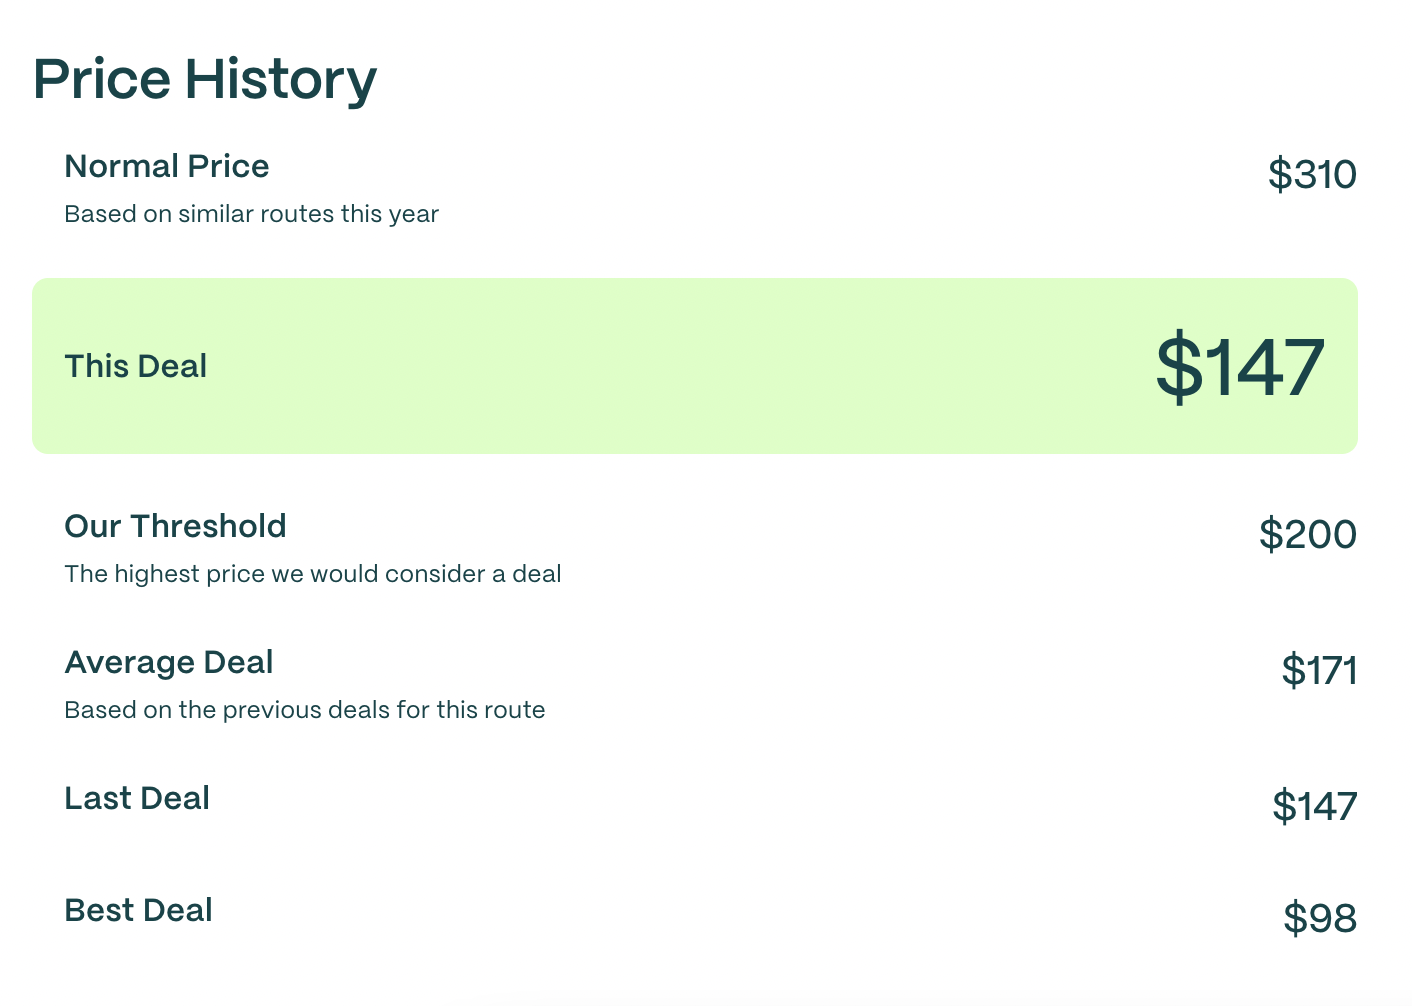This screenshot has height=1006, width=1412.
Task: Click the Last Deal label
Action: [137, 798]
